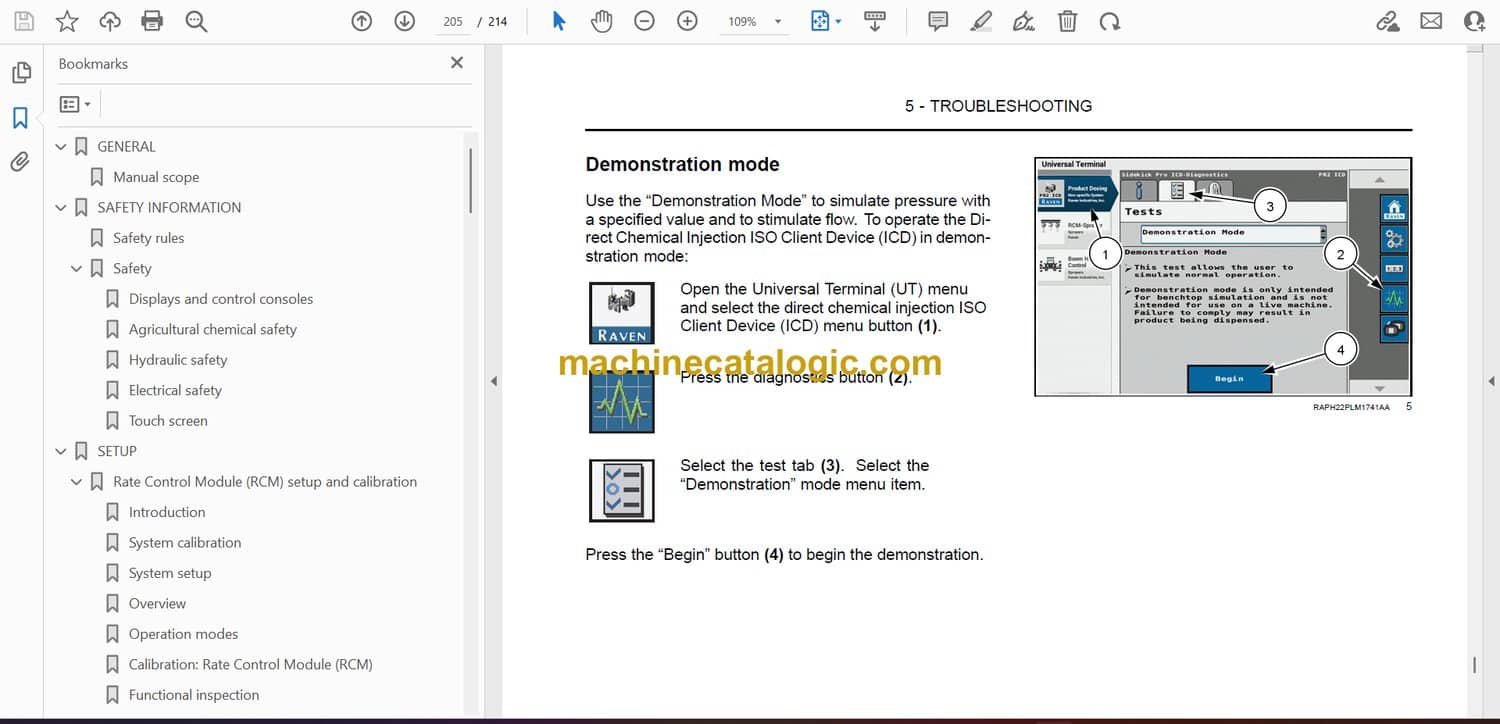Click the Zoom out minus icon

pyautogui.click(x=644, y=21)
